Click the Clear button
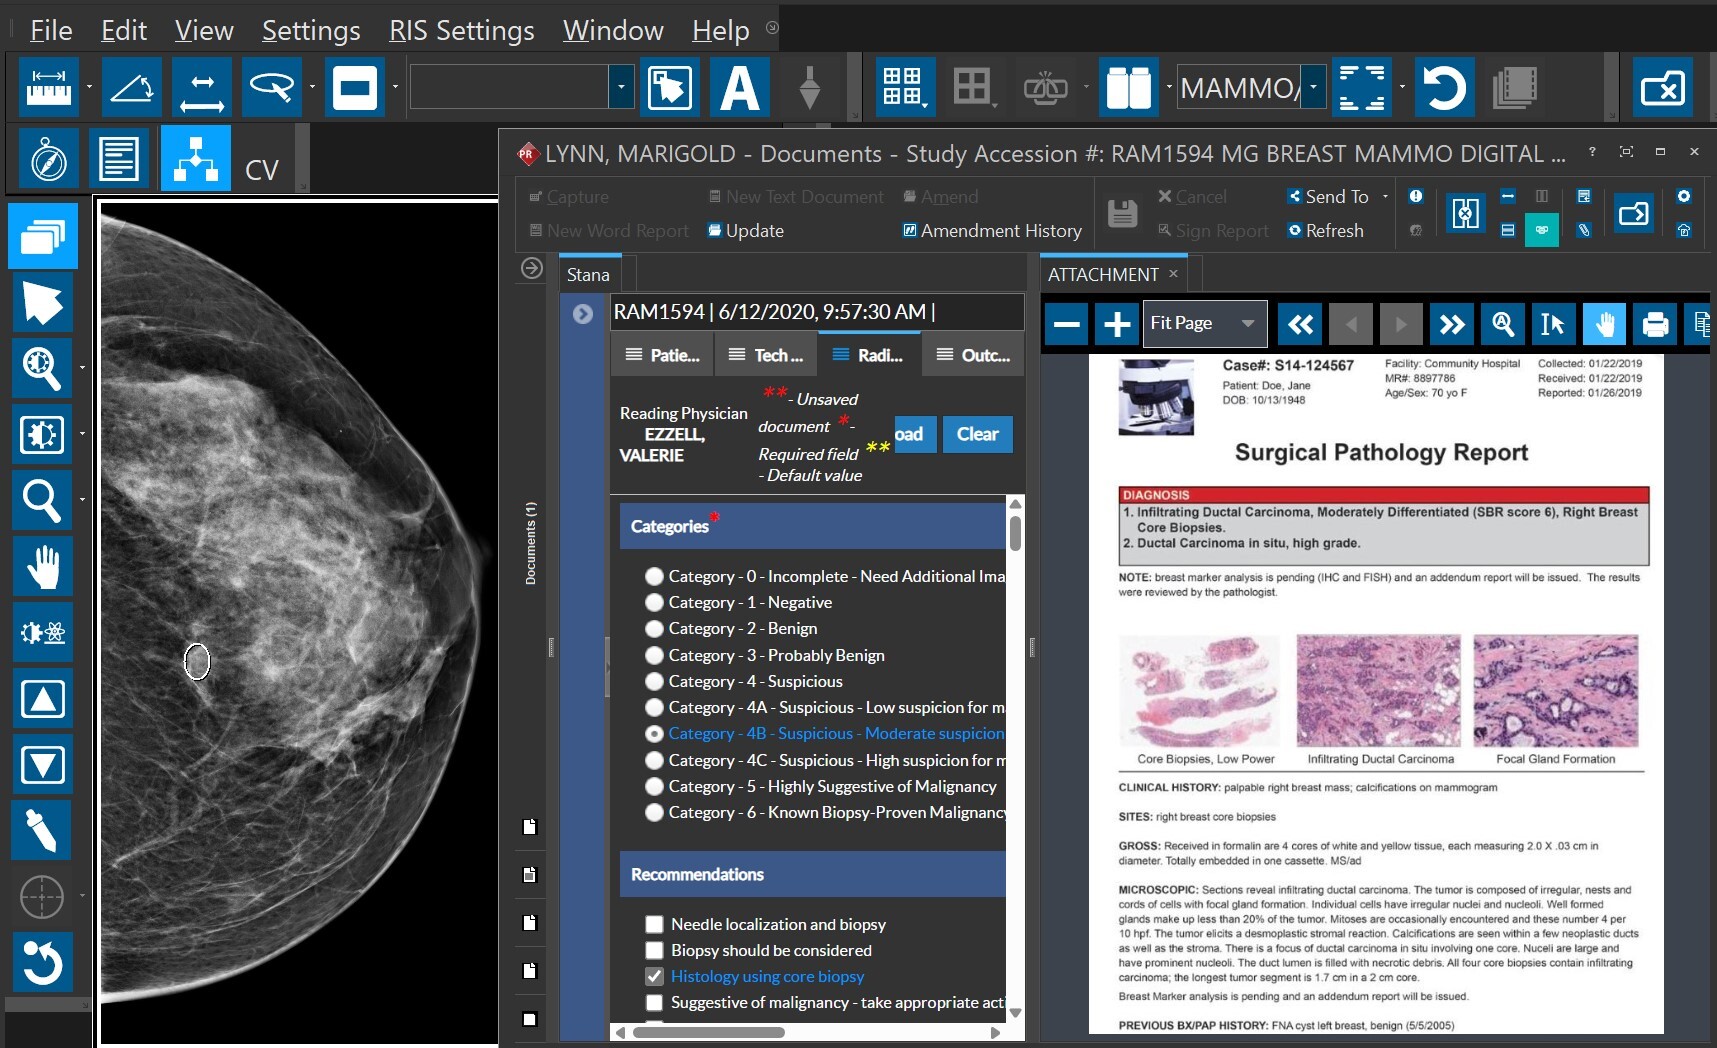The image size is (1717, 1048). point(977,434)
